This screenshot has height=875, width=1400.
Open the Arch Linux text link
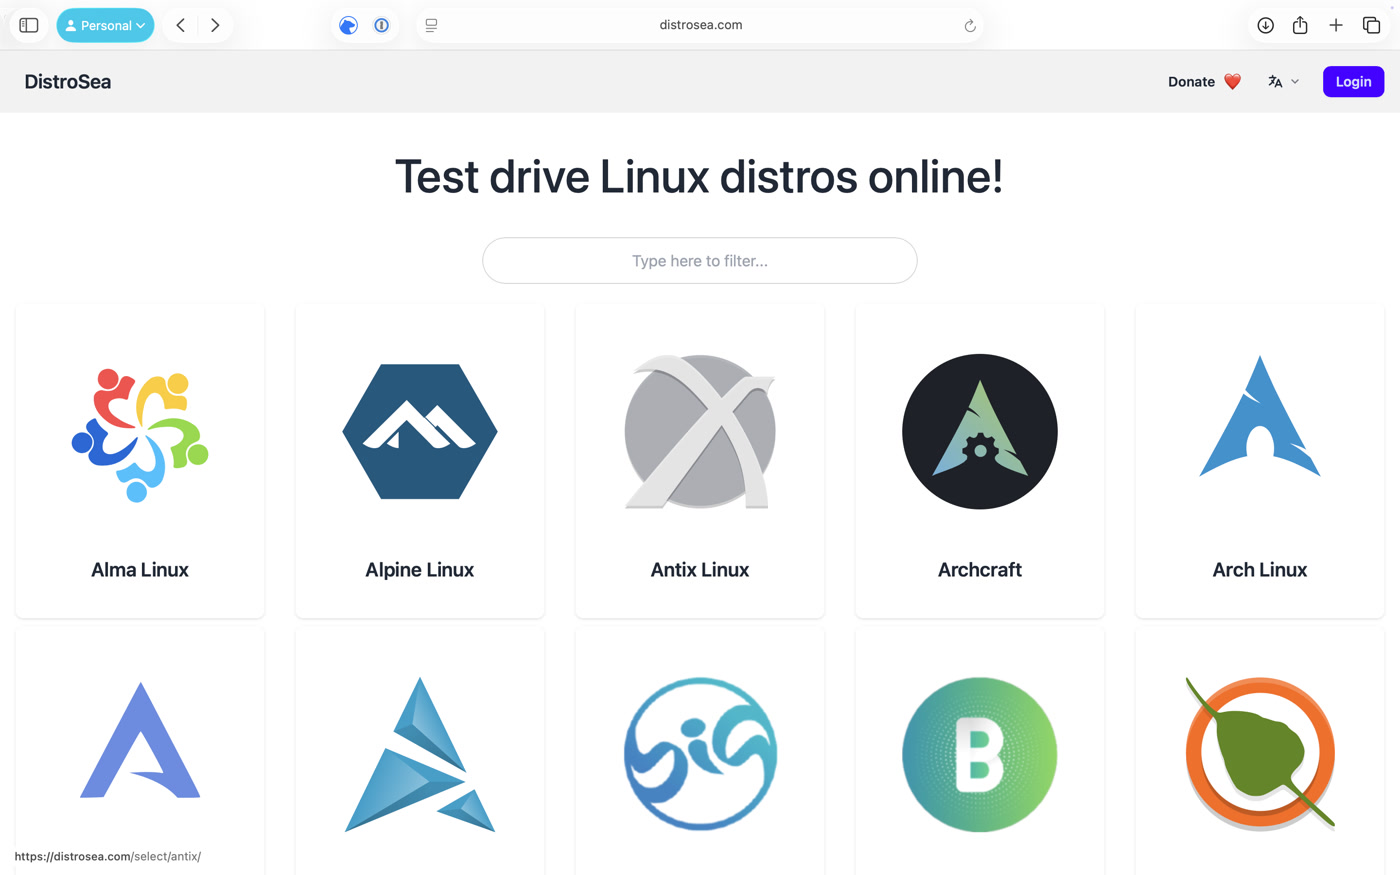pos(1260,570)
